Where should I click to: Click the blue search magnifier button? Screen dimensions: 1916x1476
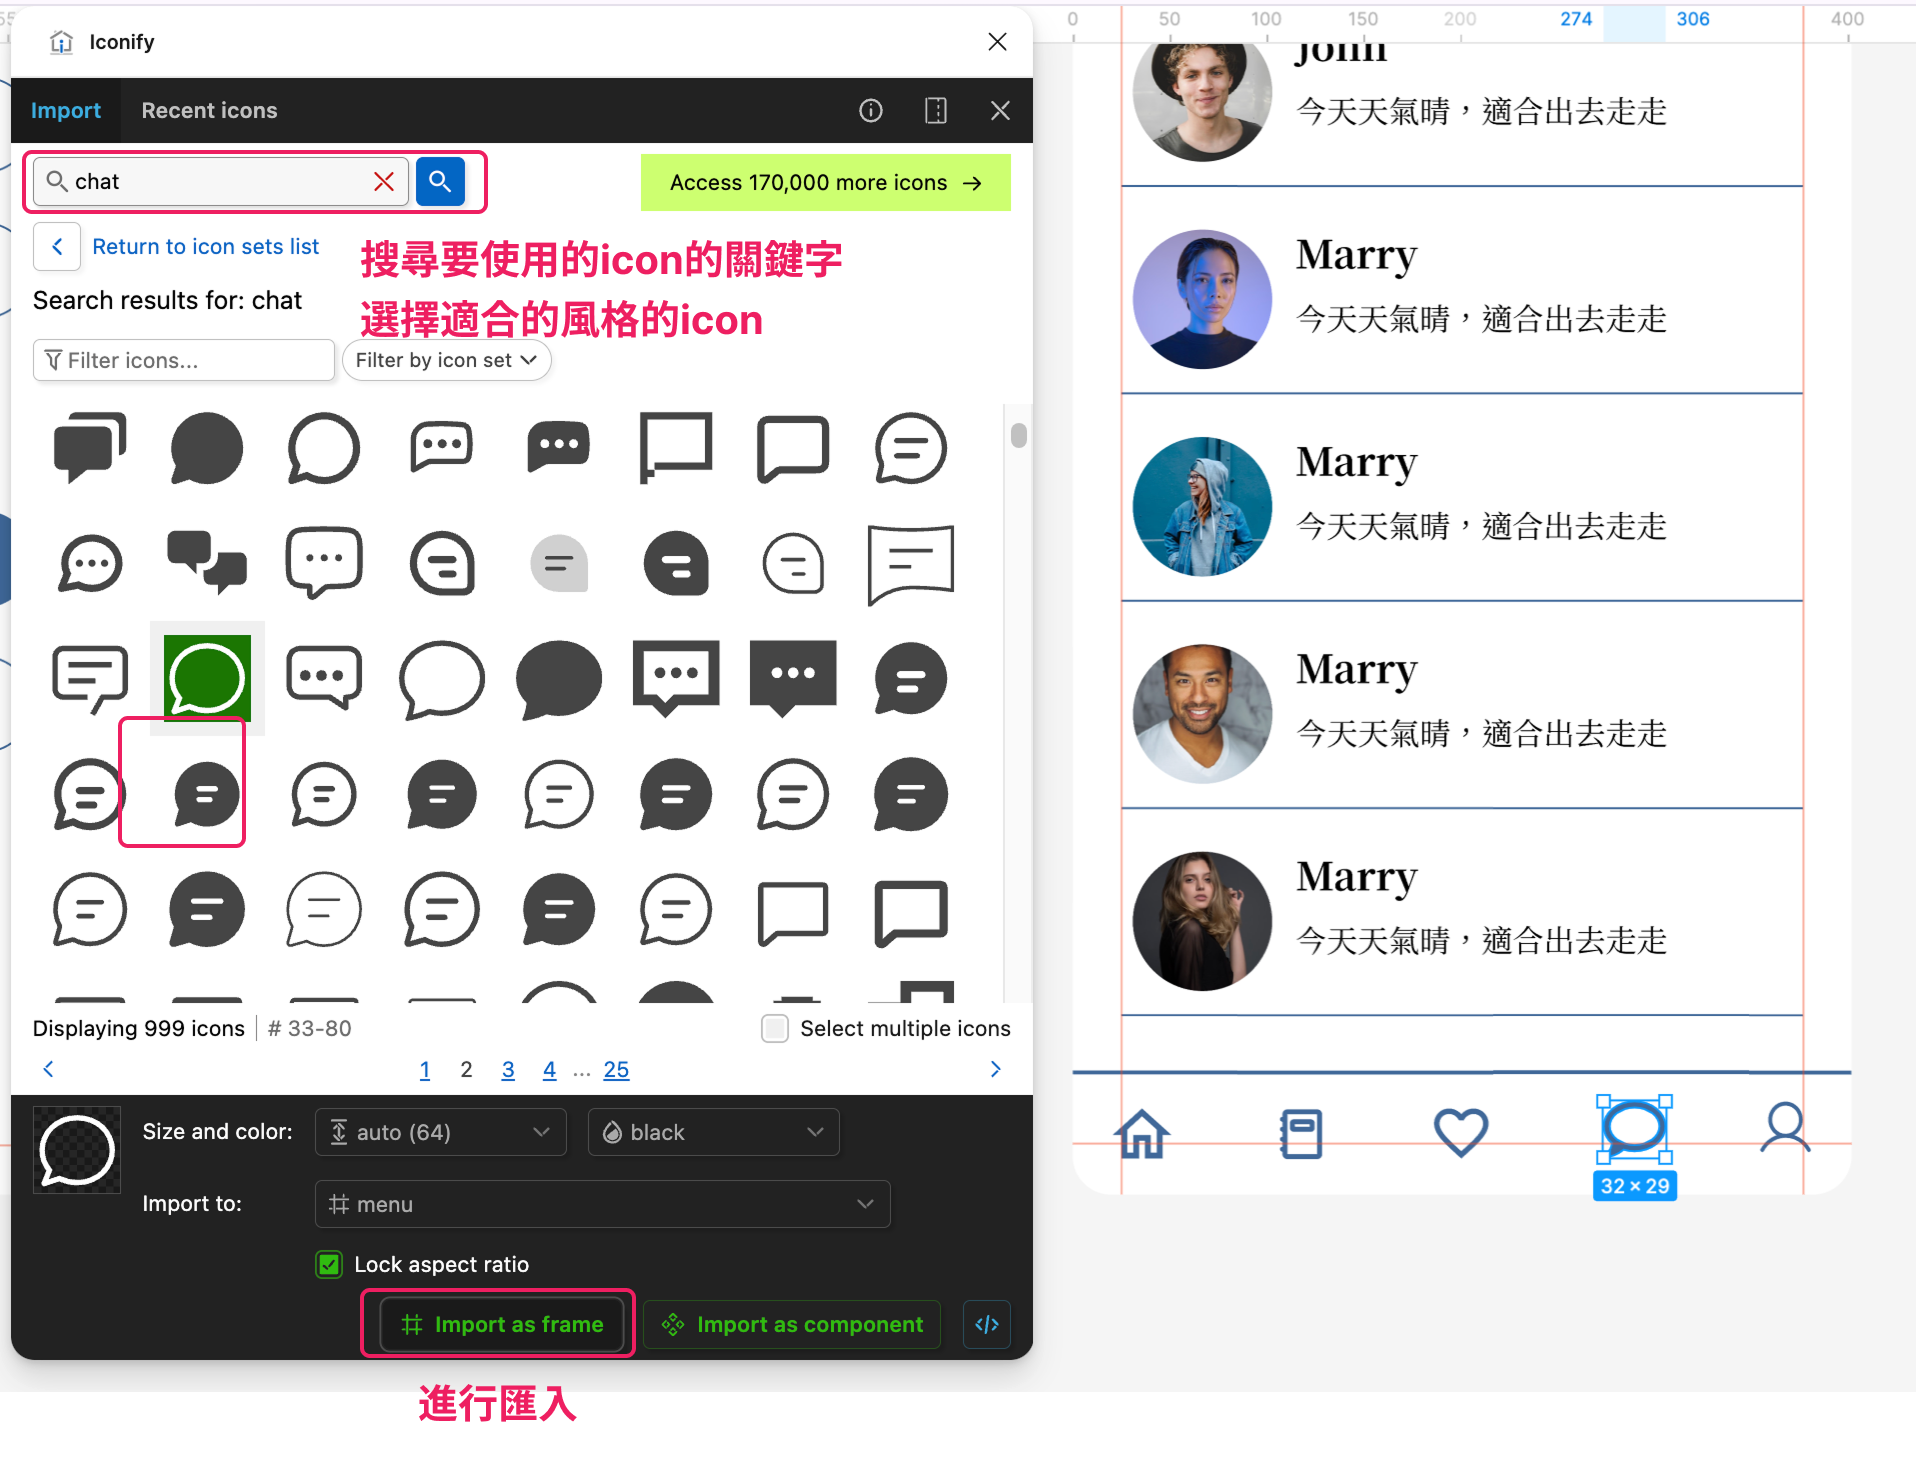(x=440, y=181)
